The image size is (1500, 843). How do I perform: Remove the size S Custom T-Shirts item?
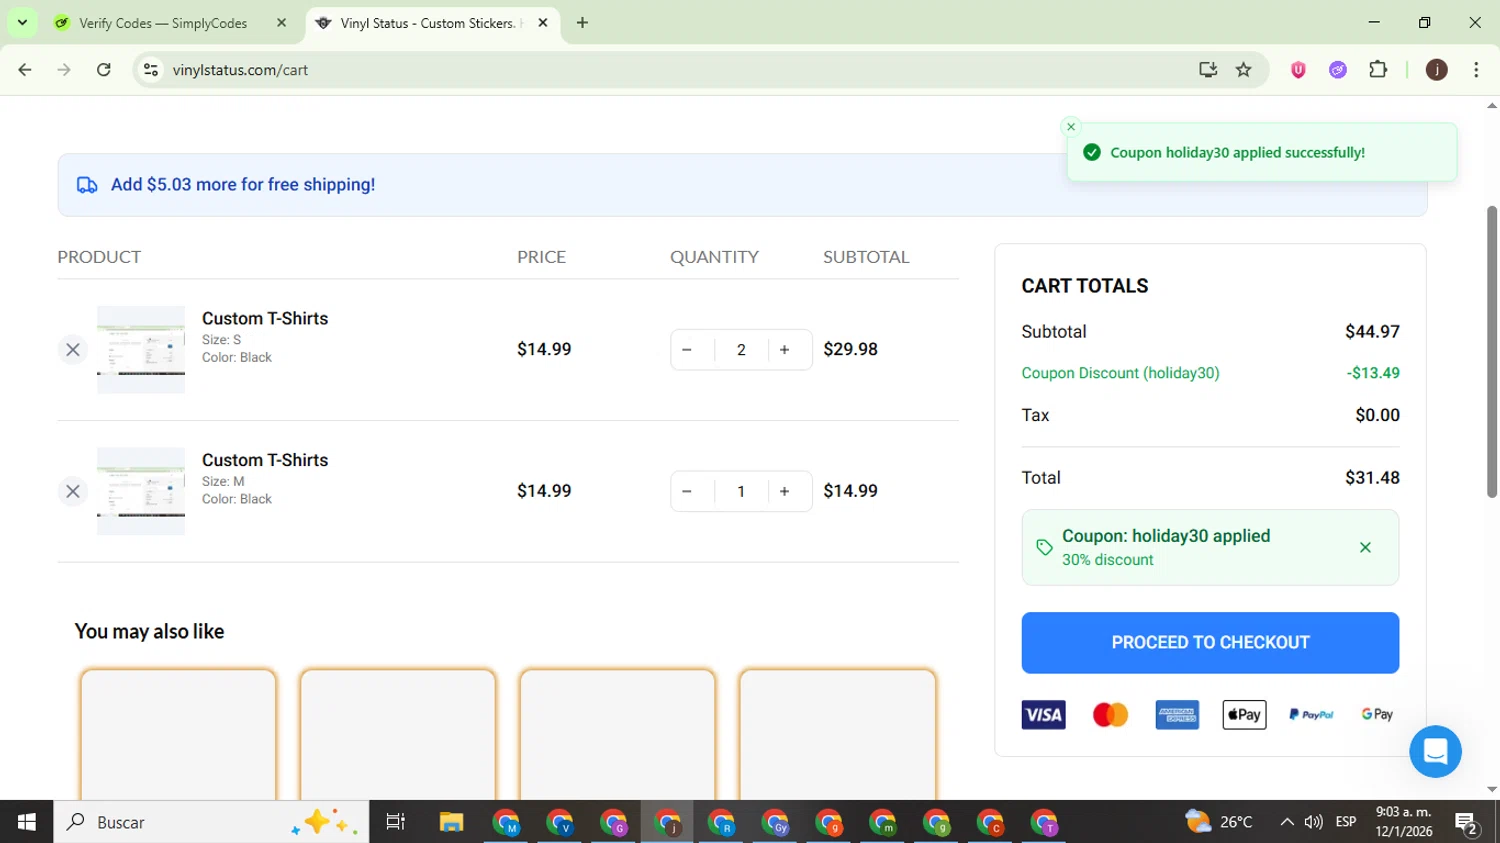(x=73, y=350)
